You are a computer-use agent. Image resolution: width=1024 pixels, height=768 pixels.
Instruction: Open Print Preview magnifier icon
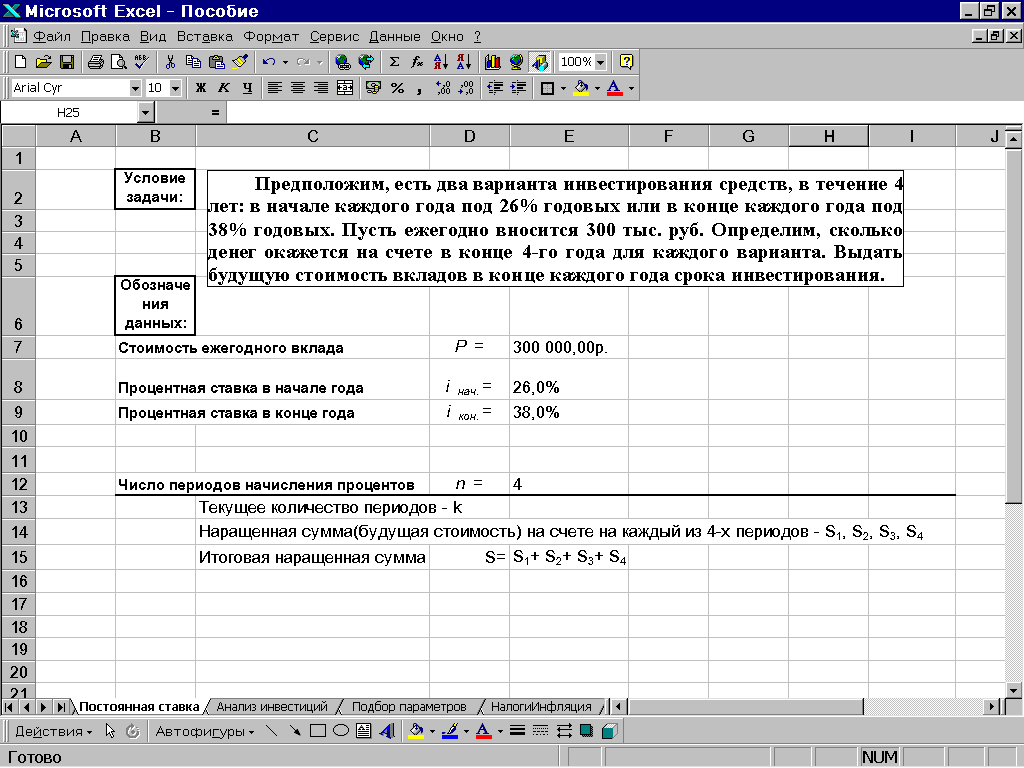click(x=119, y=62)
